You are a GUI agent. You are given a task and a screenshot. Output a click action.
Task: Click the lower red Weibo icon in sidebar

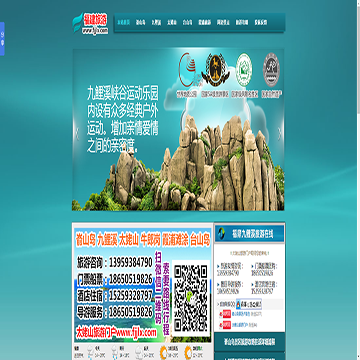tap(225, 325)
